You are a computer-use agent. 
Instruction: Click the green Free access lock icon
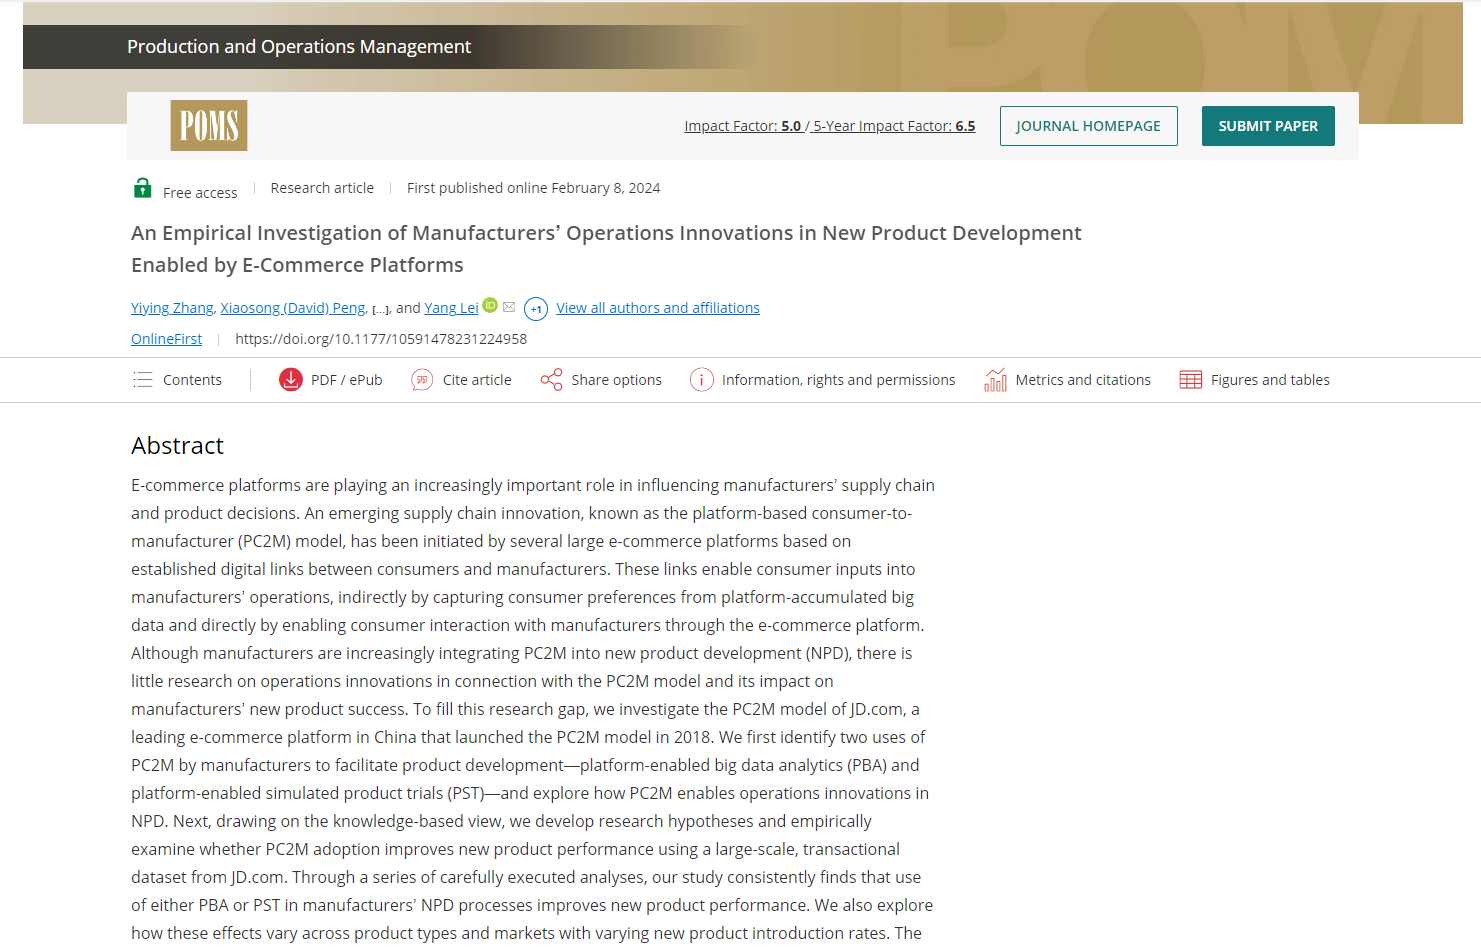pyautogui.click(x=143, y=188)
